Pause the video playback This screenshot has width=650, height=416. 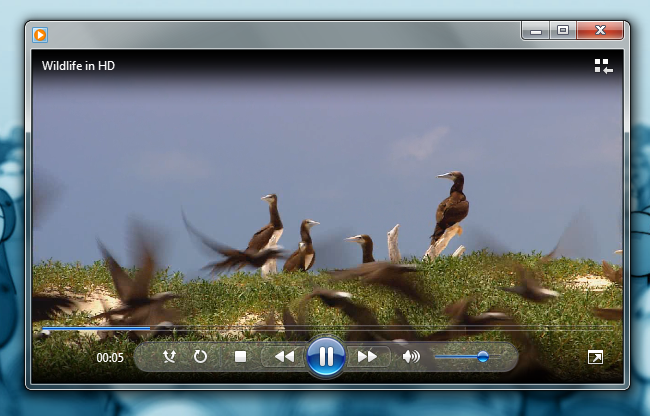pos(326,356)
